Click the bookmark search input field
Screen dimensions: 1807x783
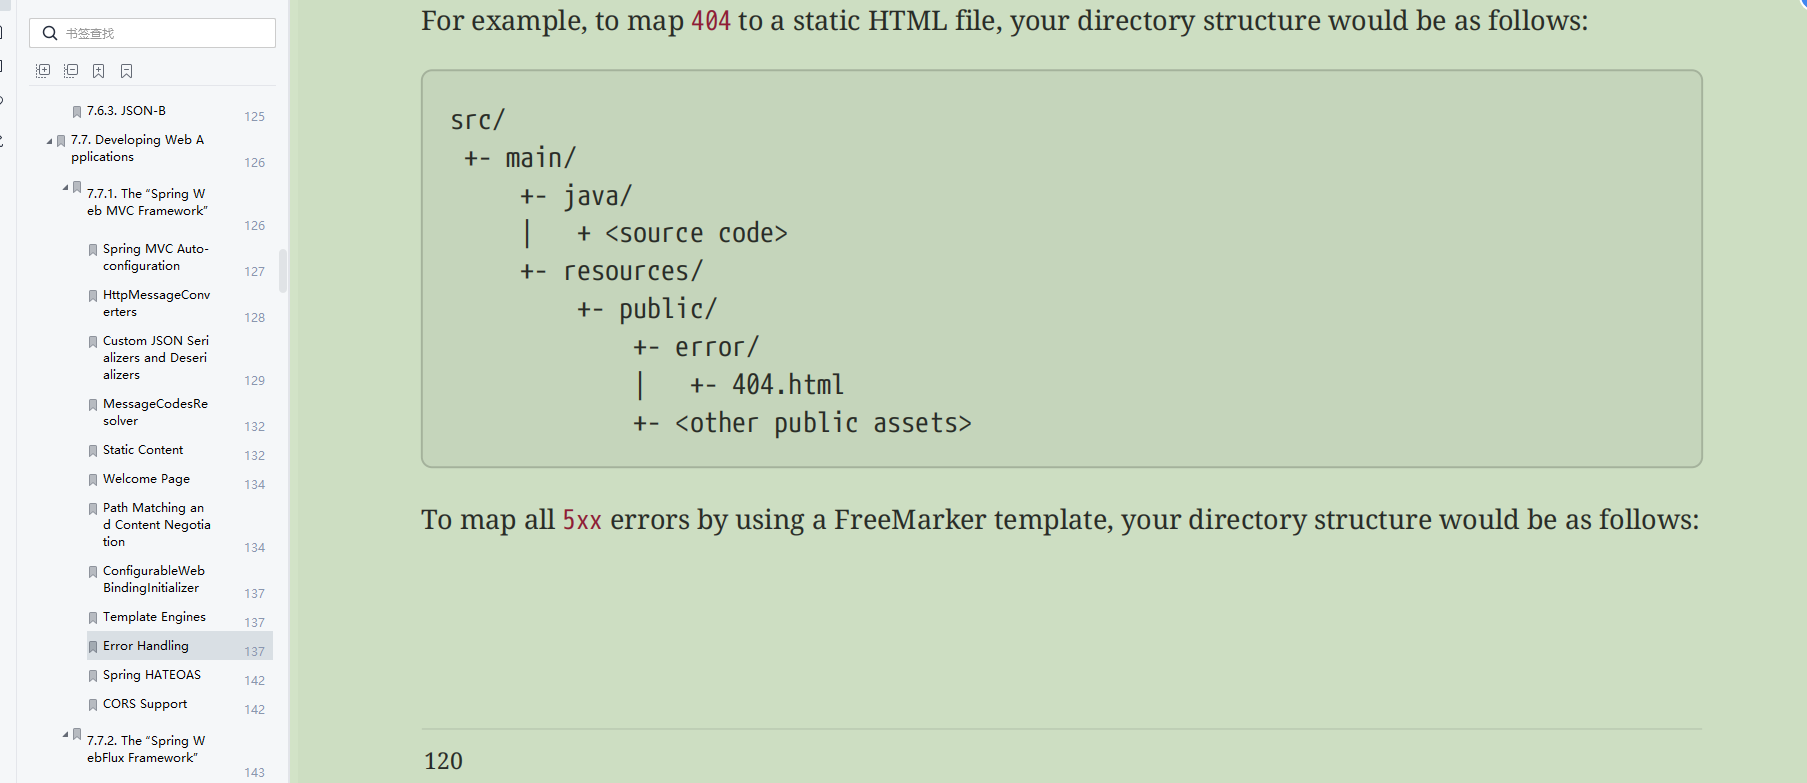152,33
